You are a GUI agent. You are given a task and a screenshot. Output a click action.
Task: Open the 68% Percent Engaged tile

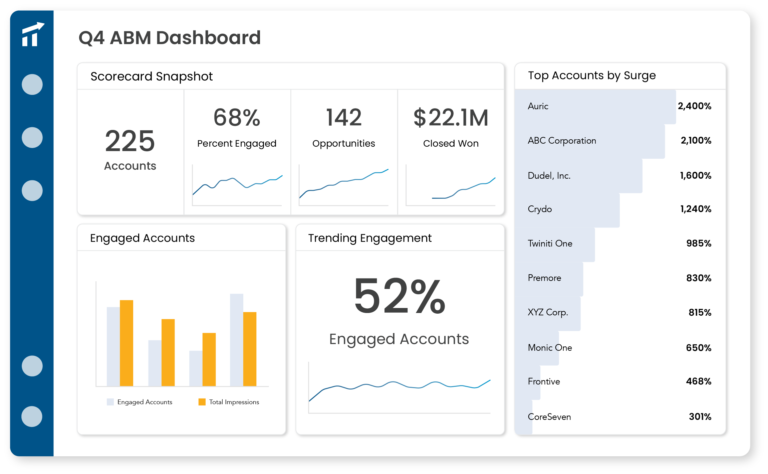click(x=238, y=152)
